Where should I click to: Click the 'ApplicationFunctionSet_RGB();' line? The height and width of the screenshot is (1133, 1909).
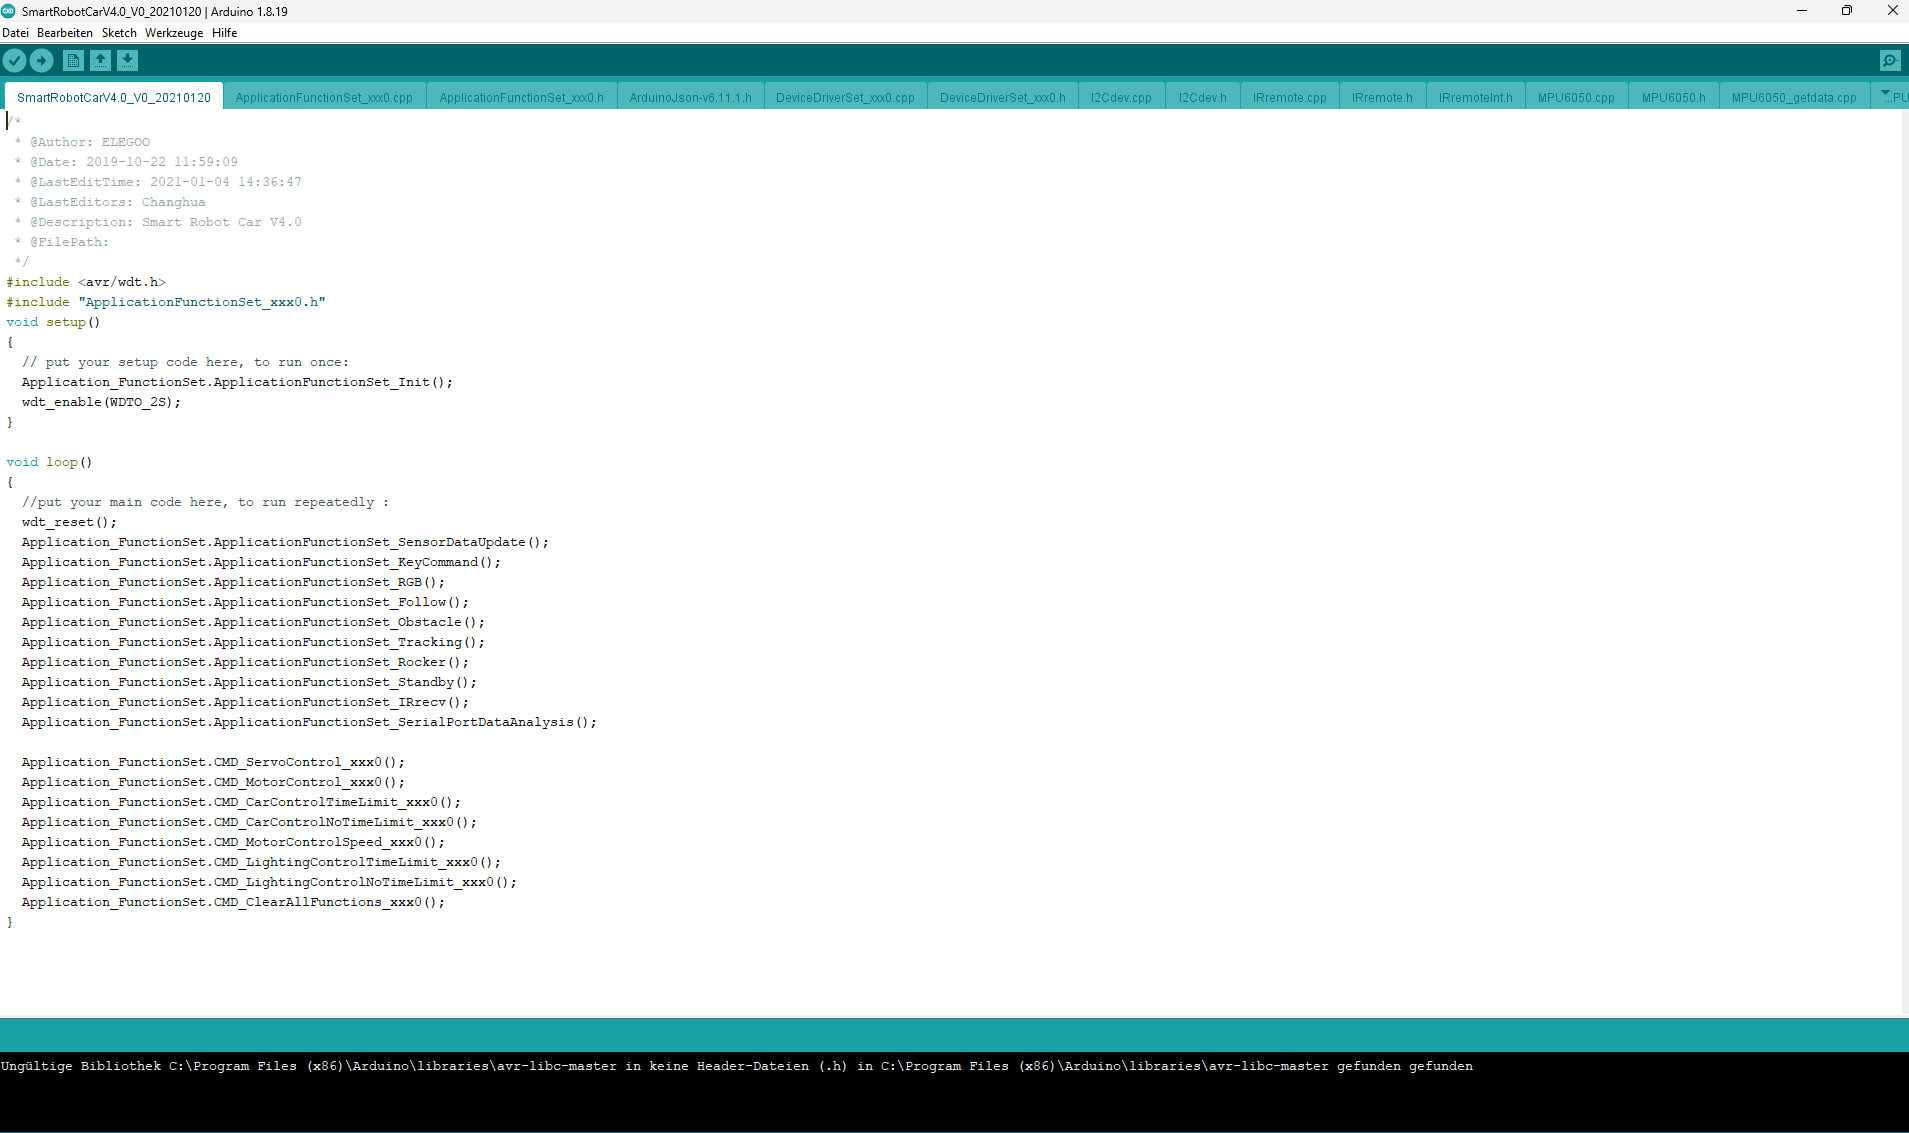click(233, 582)
